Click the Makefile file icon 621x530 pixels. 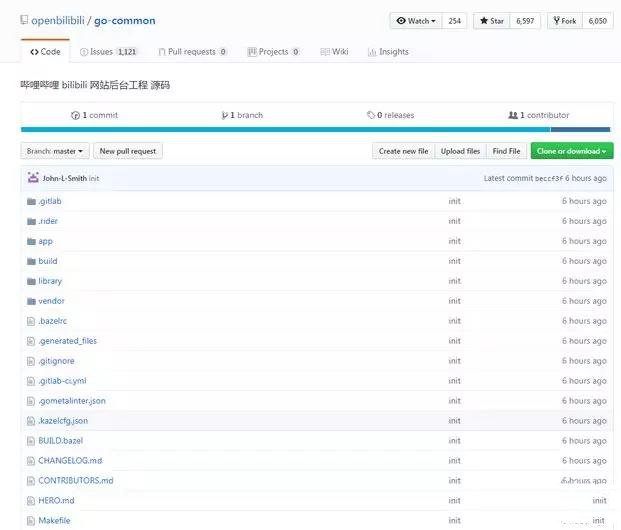(31, 520)
